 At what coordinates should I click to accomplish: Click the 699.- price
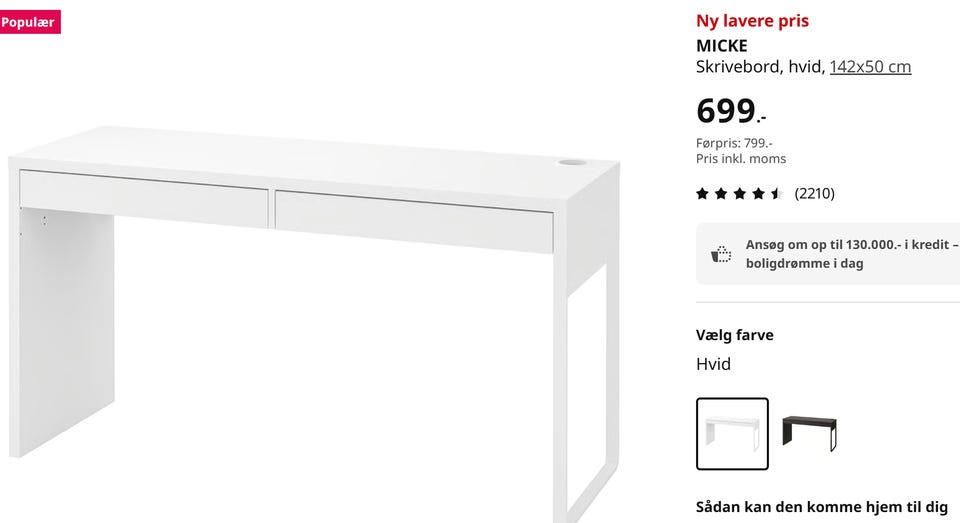731,111
